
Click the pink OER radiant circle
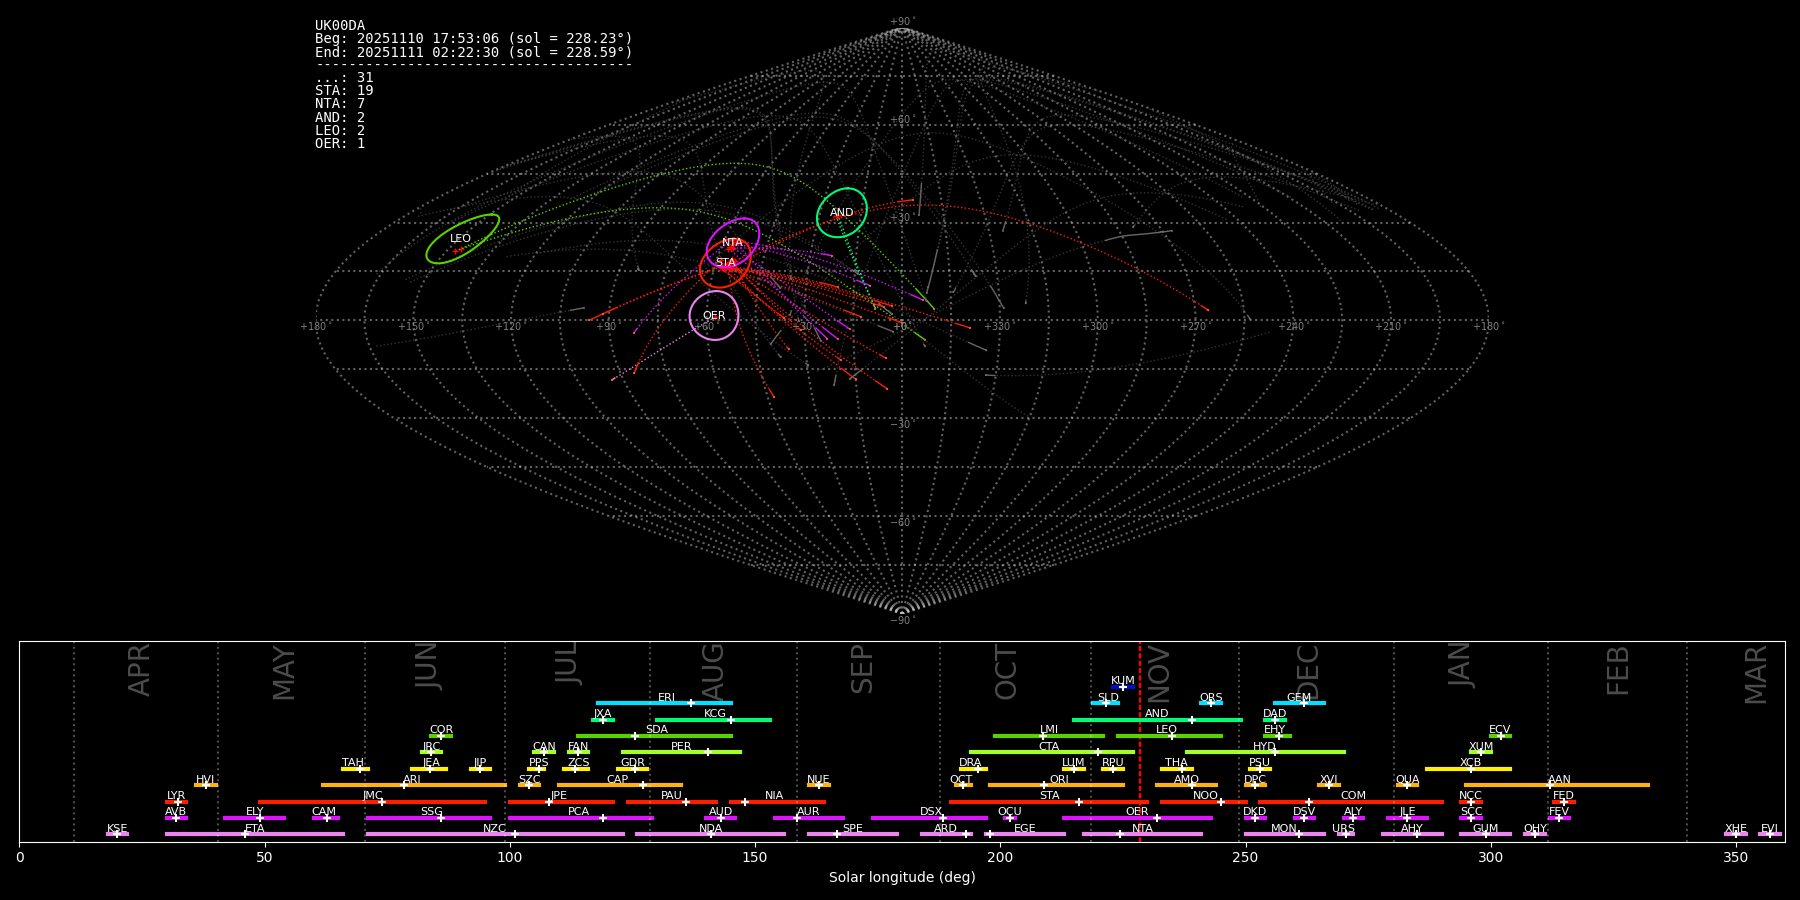tap(714, 316)
